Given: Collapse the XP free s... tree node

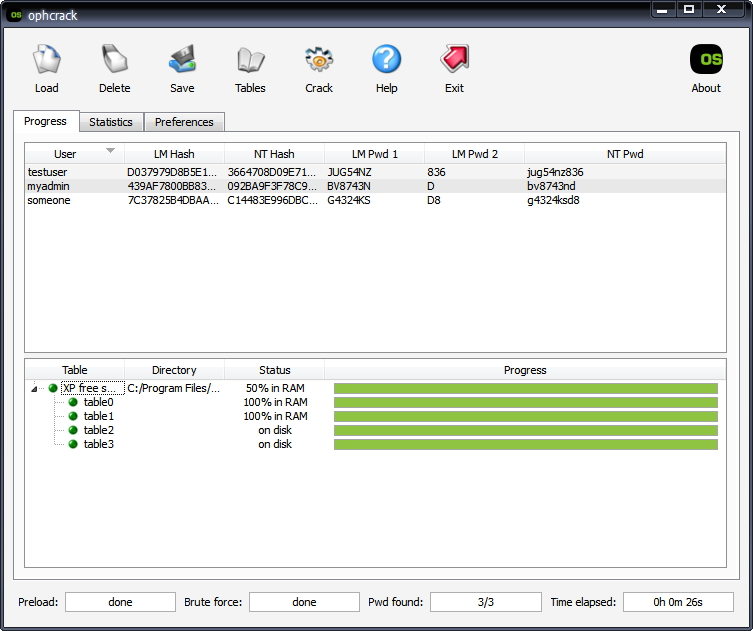Looking at the screenshot, I should [x=34, y=388].
